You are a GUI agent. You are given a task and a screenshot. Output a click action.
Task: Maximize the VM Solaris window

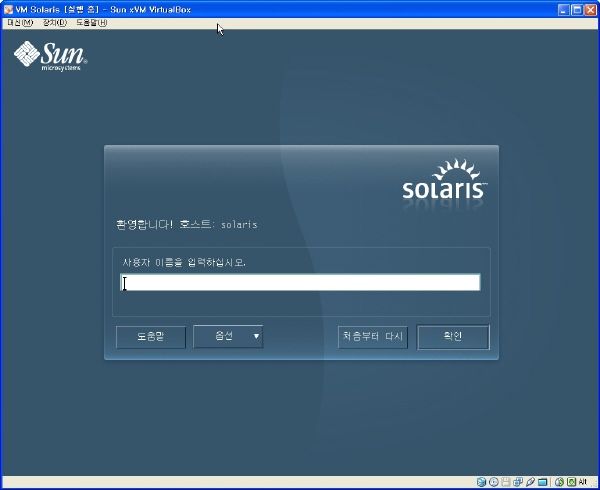click(x=577, y=10)
